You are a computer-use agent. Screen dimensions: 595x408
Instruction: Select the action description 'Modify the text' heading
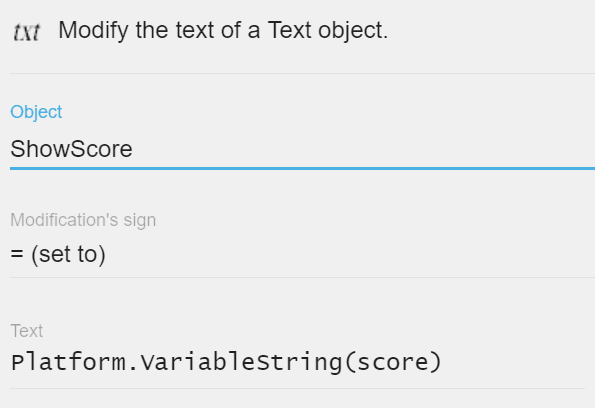(223, 30)
